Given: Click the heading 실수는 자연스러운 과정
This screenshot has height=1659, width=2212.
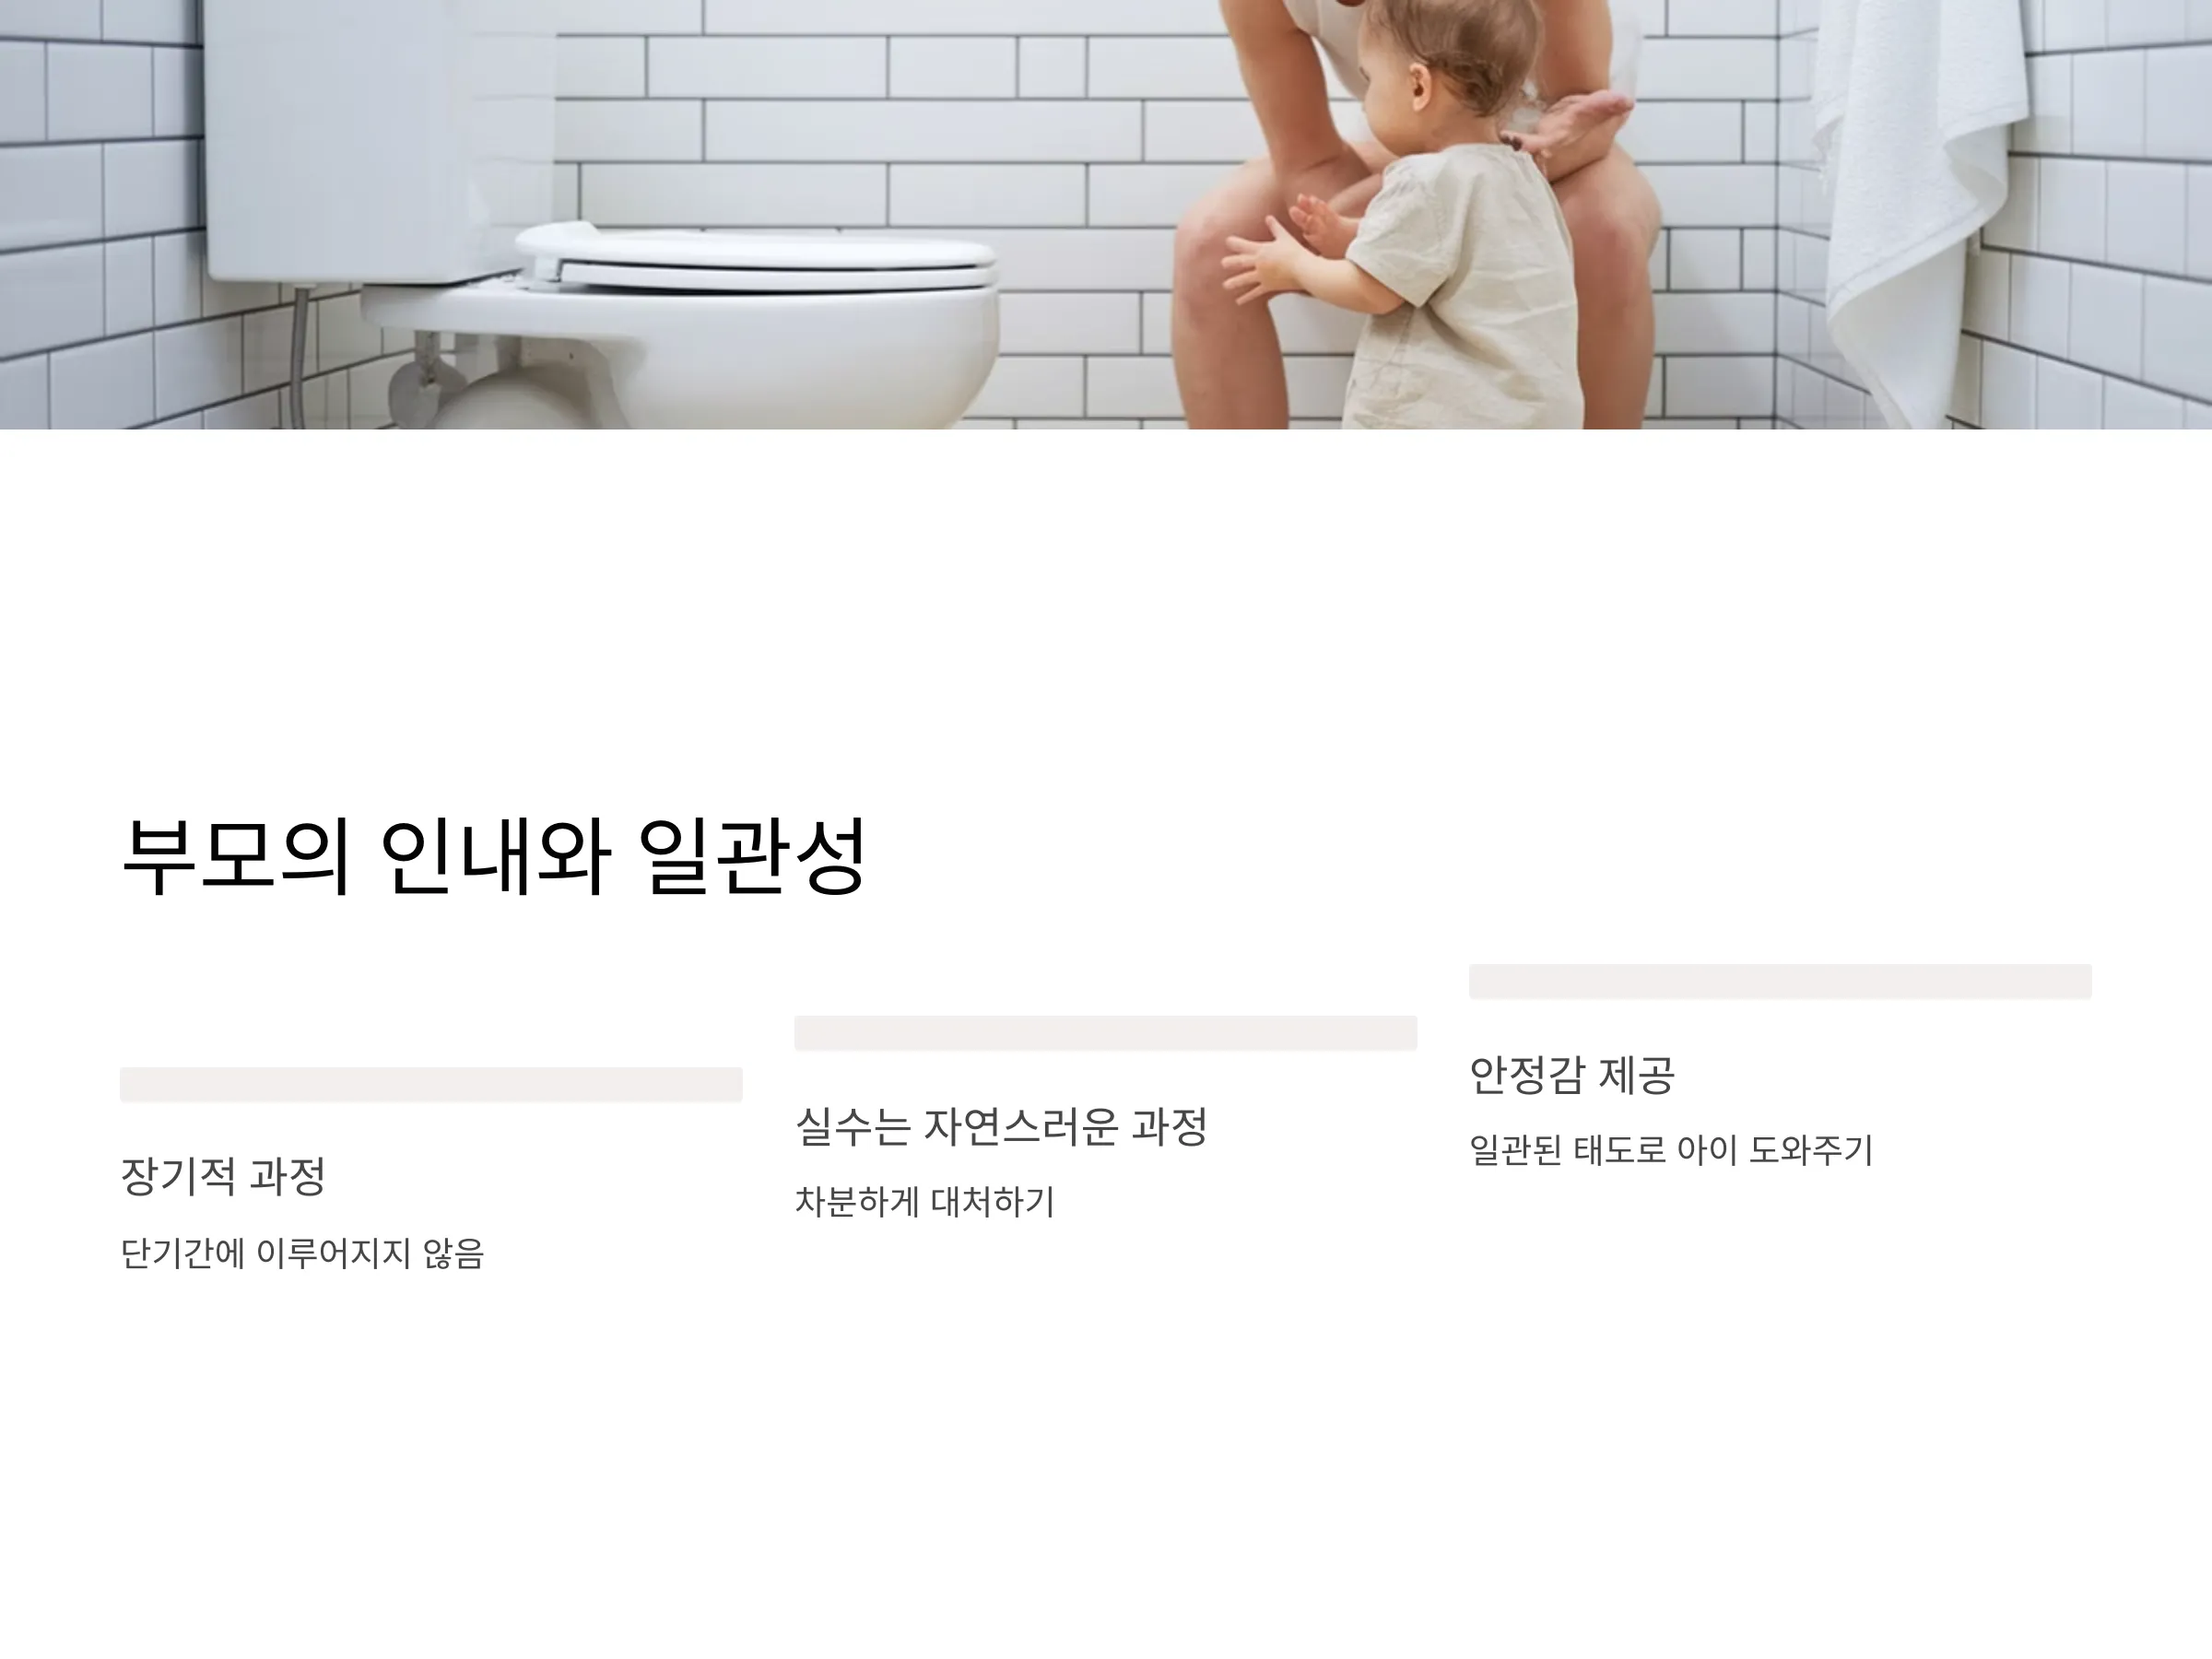Looking at the screenshot, I should (x=1001, y=1126).
